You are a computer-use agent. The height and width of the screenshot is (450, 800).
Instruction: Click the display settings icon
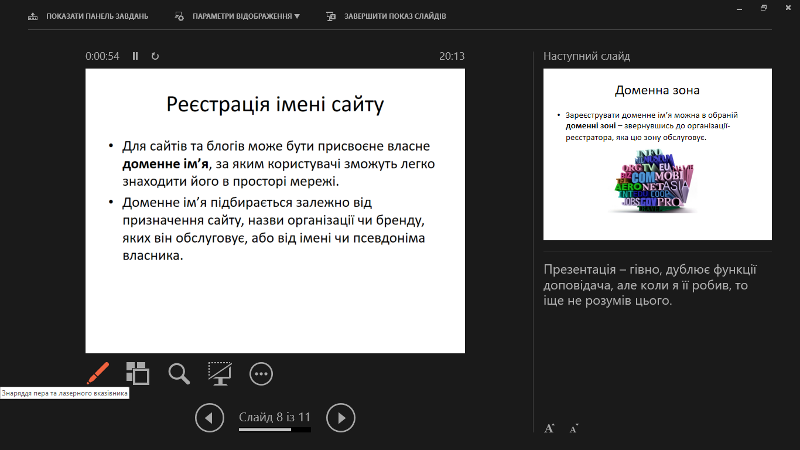[179, 16]
